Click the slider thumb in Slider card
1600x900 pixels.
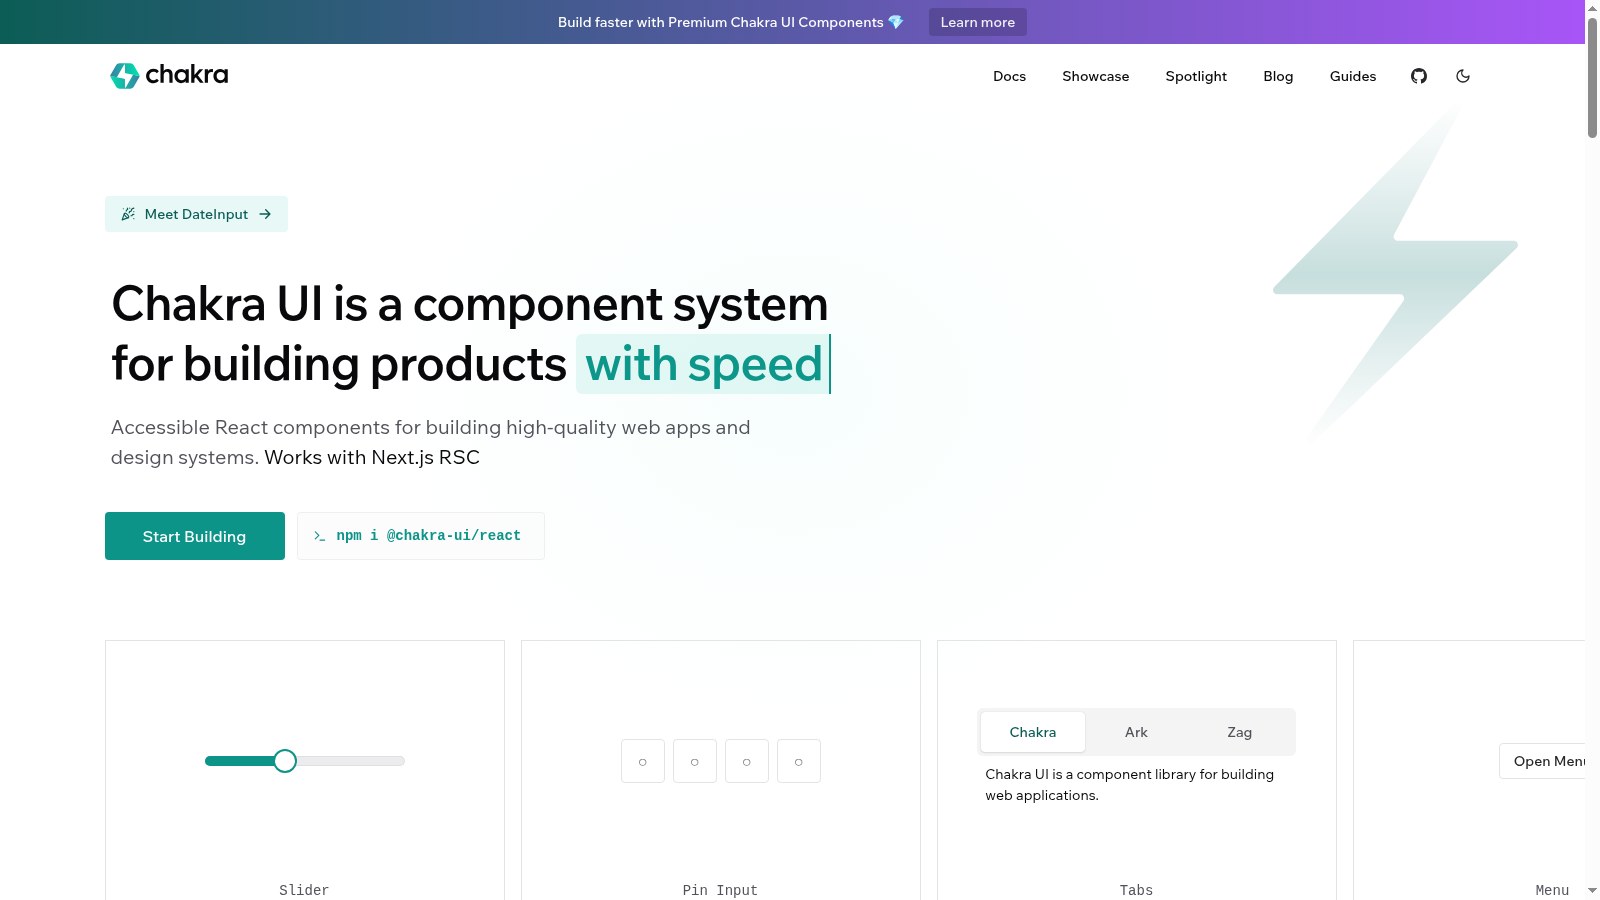(x=285, y=761)
